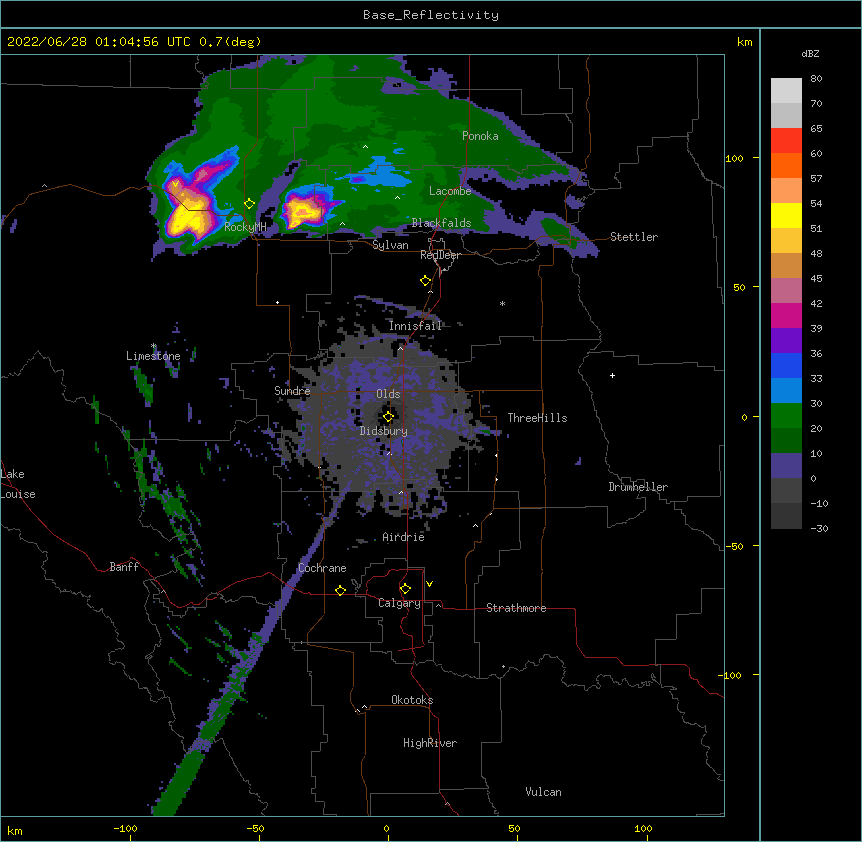Click the HighRiver label

tap(430, 743)
